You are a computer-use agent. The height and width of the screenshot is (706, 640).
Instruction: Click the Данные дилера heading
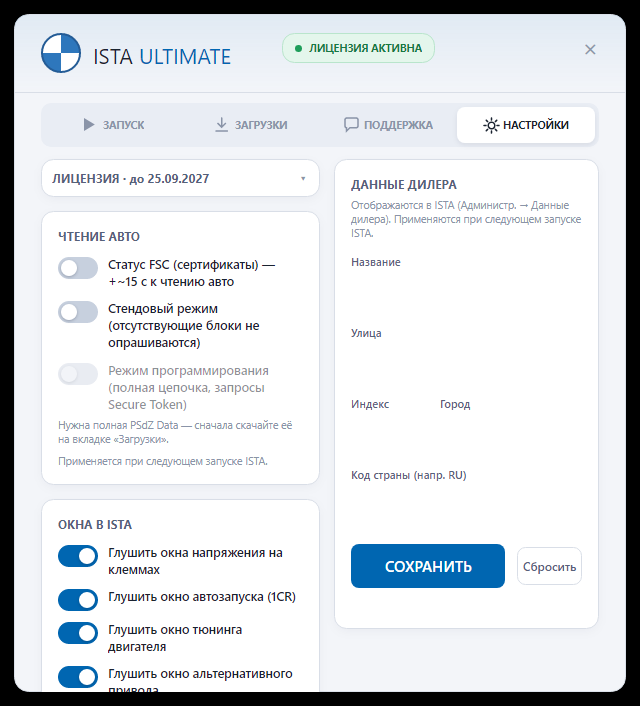404,185
